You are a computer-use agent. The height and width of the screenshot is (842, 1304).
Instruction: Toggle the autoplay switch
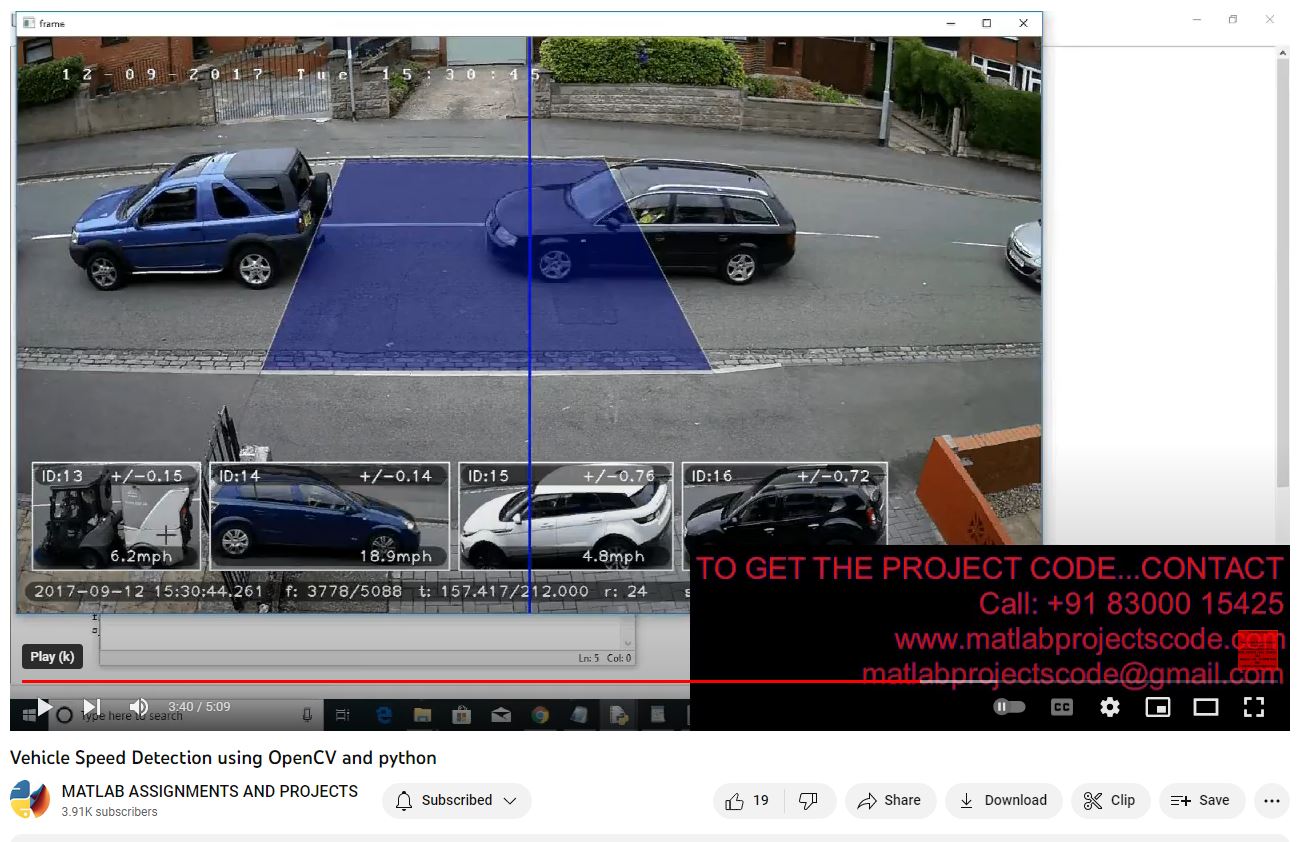[1010, 707]
